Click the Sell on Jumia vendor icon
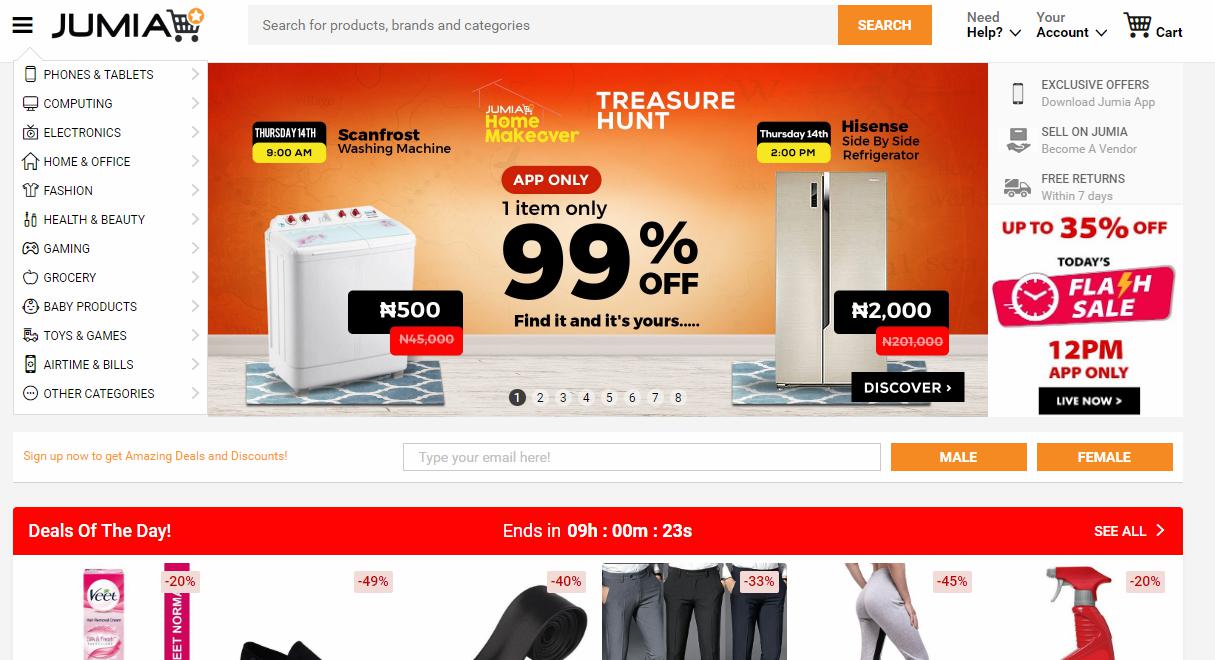This screenshot has height=660, width=1215. click(x=1018, y=140)
